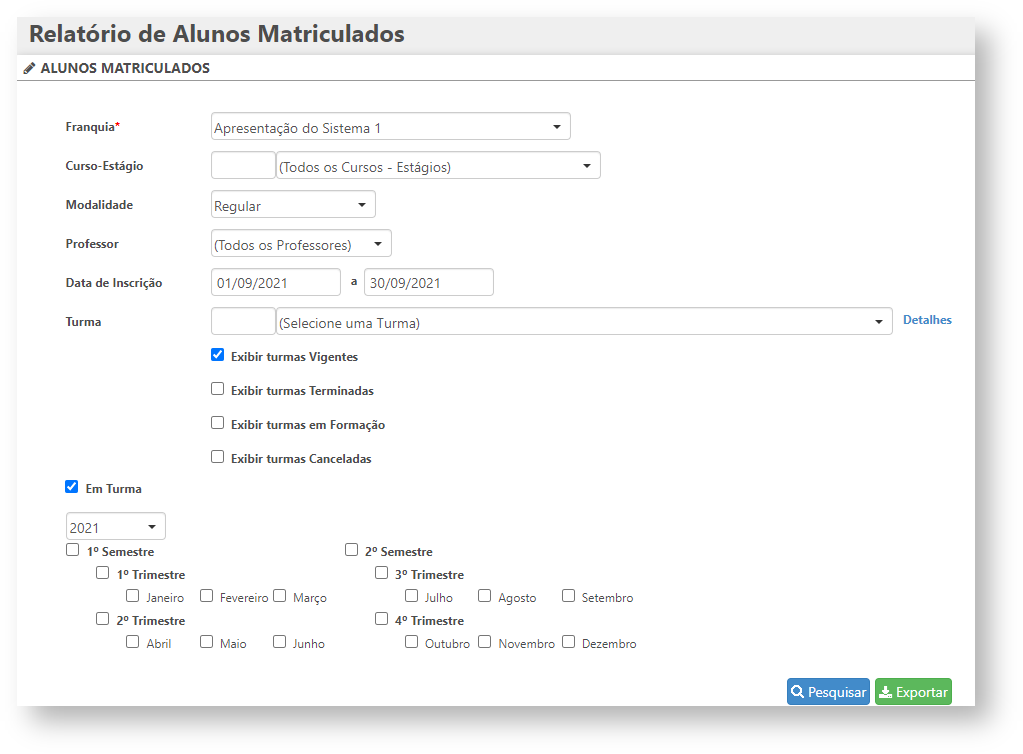
Task: Open the Turma selection dropdown
Action: click(x=584, y=322)
